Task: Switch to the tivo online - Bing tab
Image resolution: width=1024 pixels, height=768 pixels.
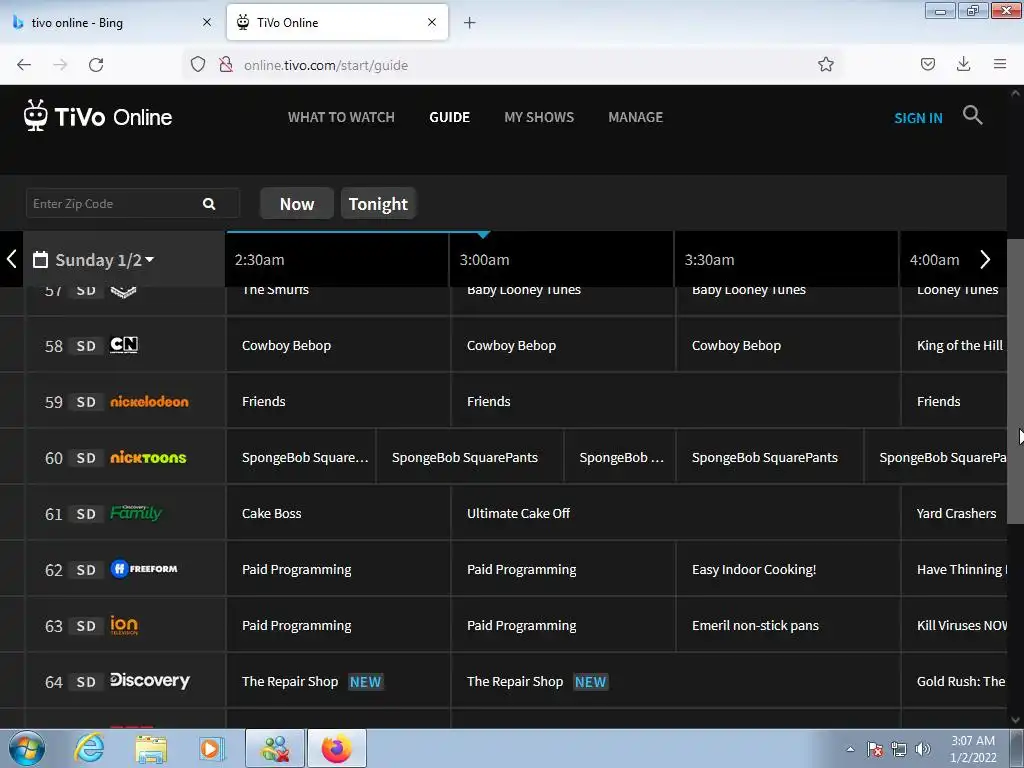Action: [x=112, y=23]
